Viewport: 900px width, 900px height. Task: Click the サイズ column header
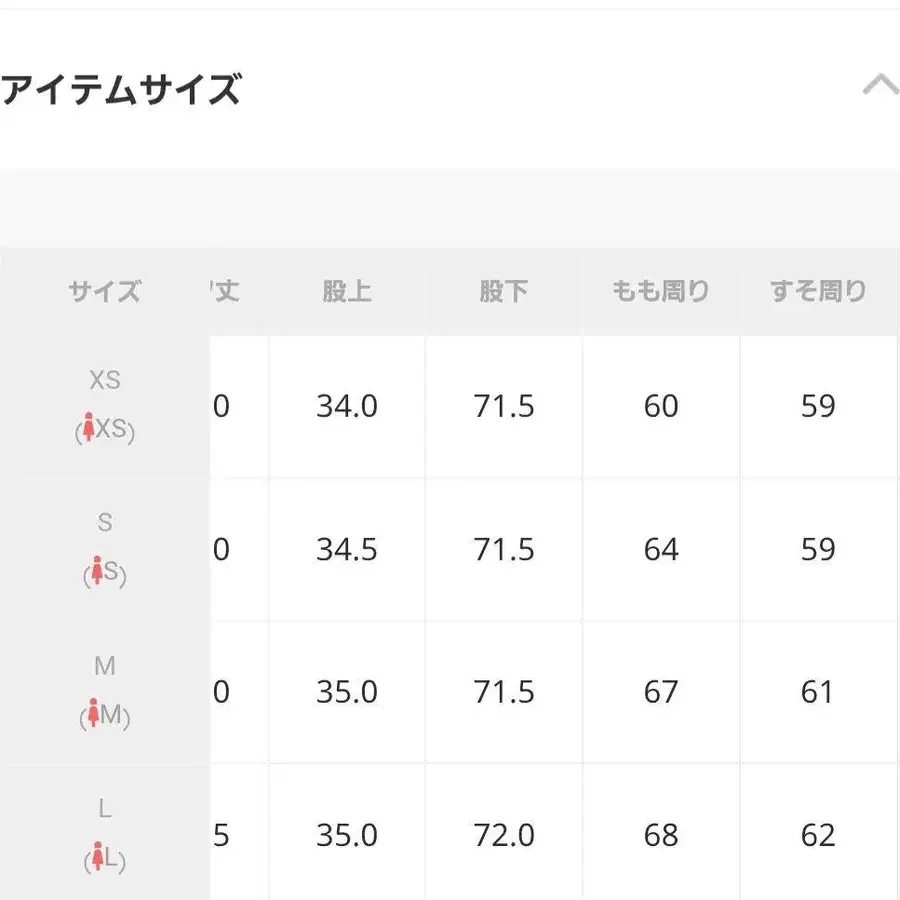pyautogui.click(x=105, y=291)
